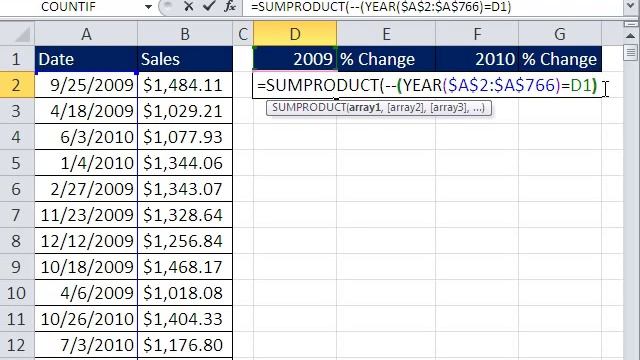Click the sales cell $1,484.11

tap(185, 85)
